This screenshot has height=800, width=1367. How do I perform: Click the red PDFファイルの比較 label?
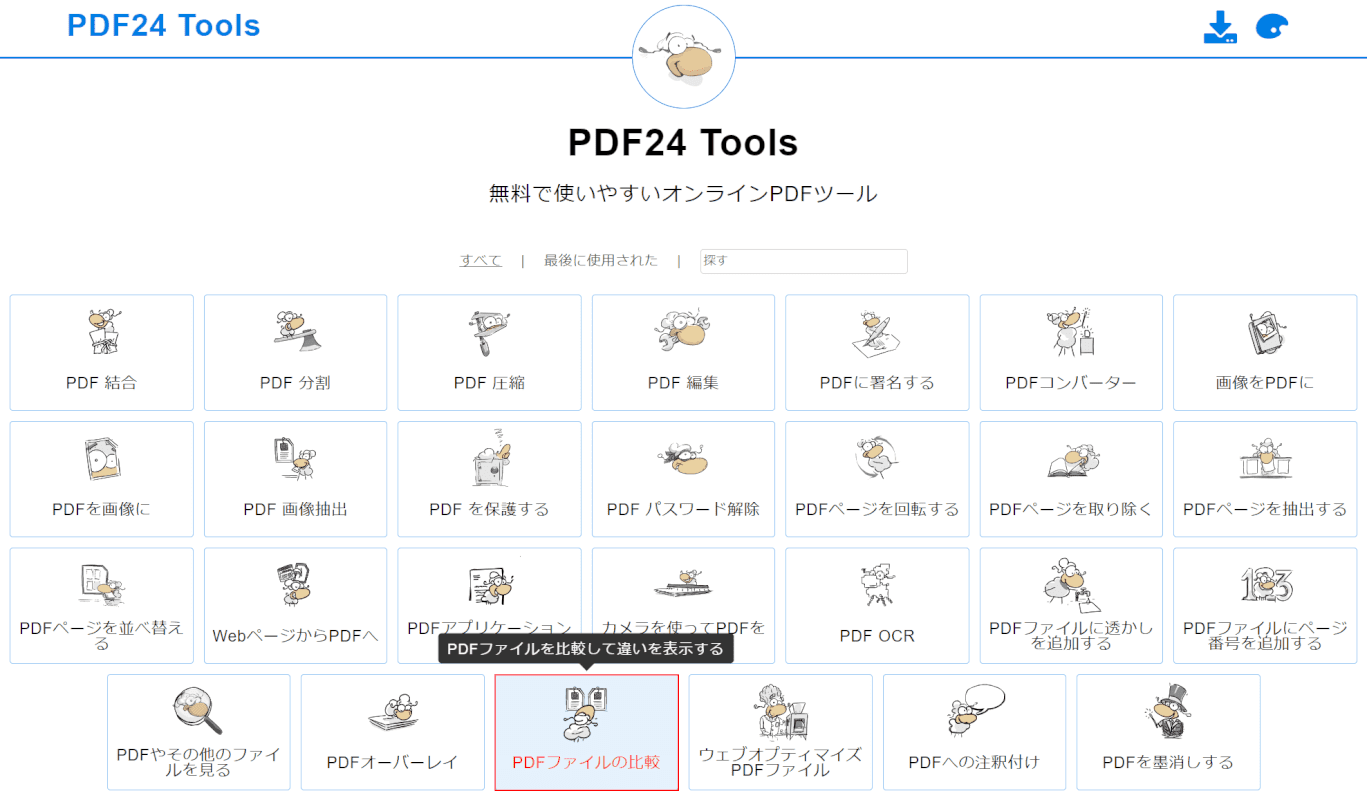click(586, 762)
